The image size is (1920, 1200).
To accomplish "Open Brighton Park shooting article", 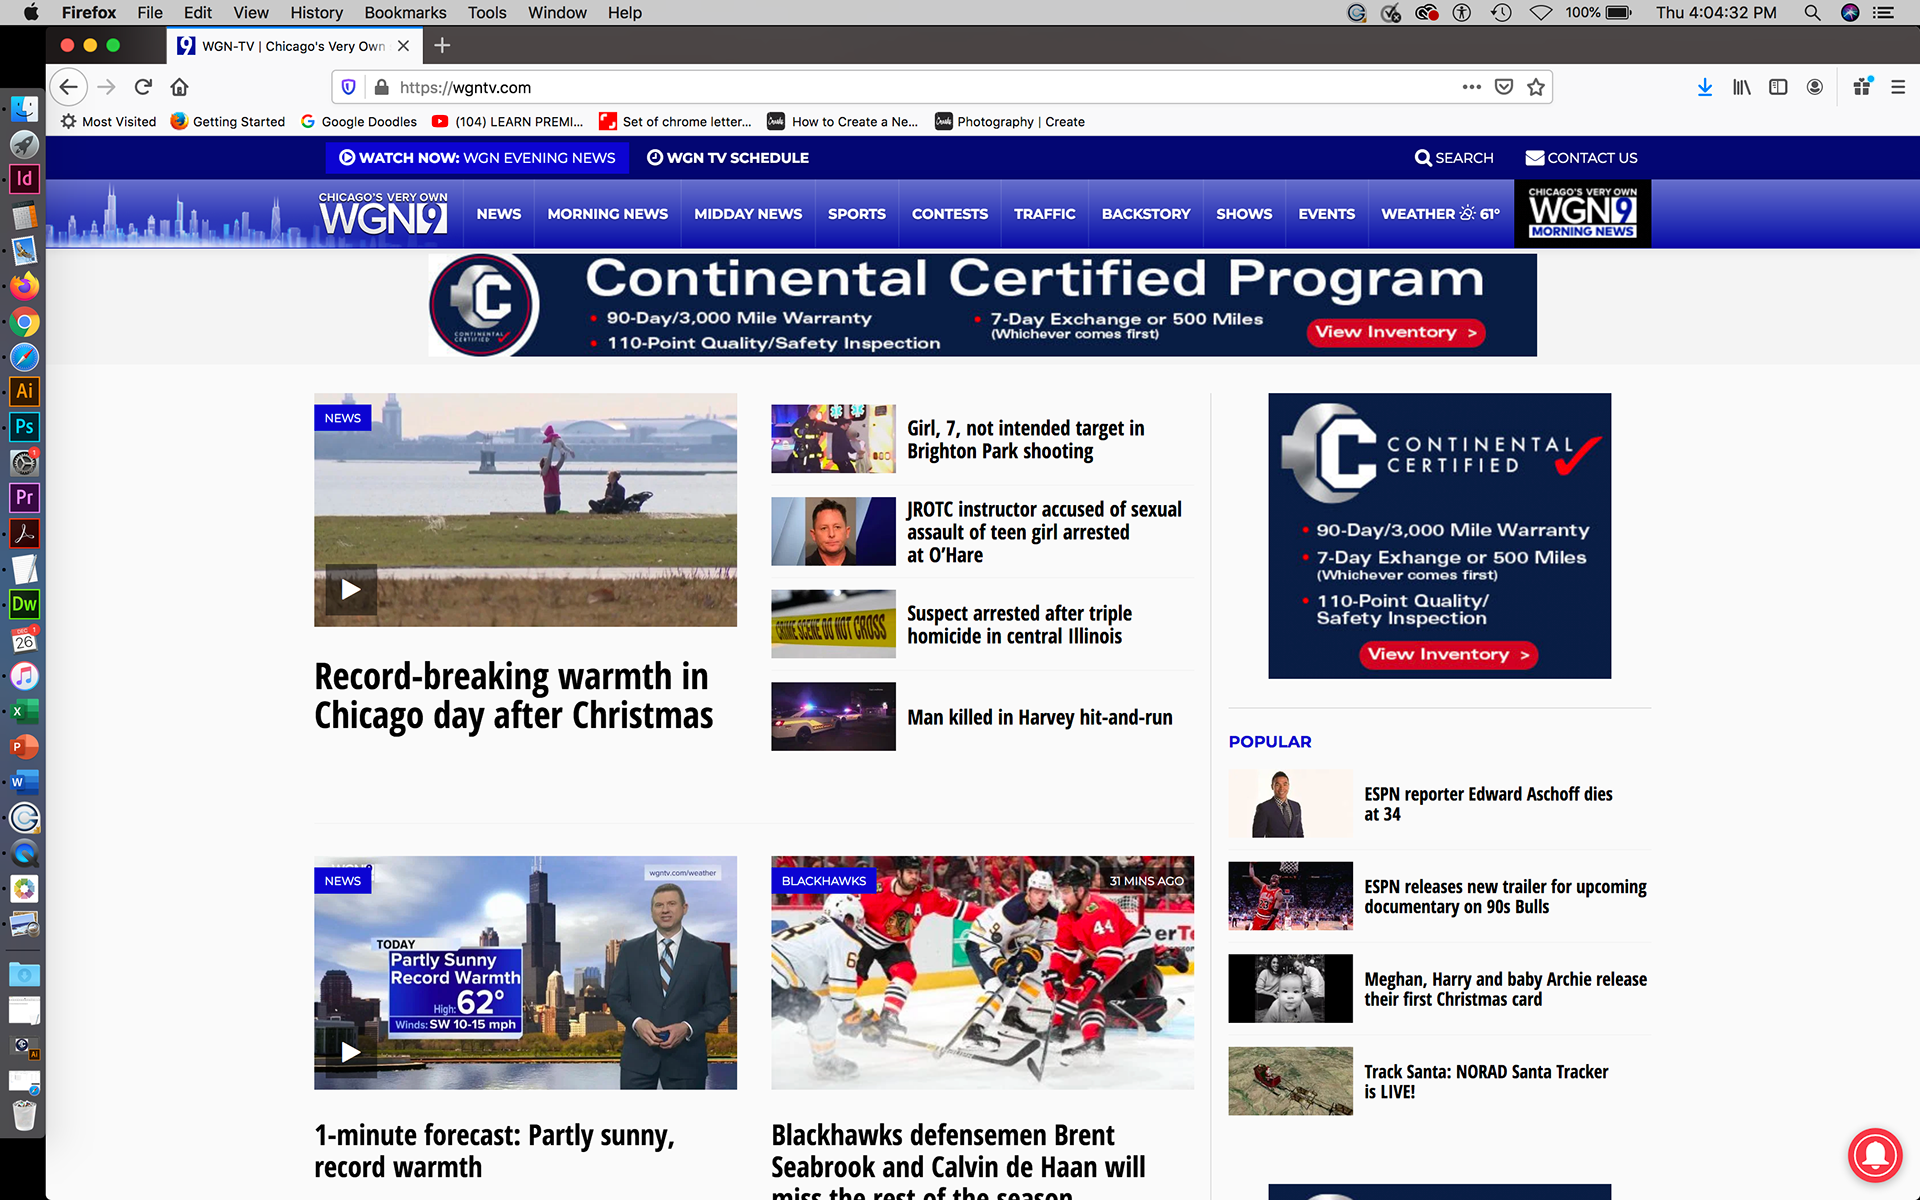I will (1025, 439).
